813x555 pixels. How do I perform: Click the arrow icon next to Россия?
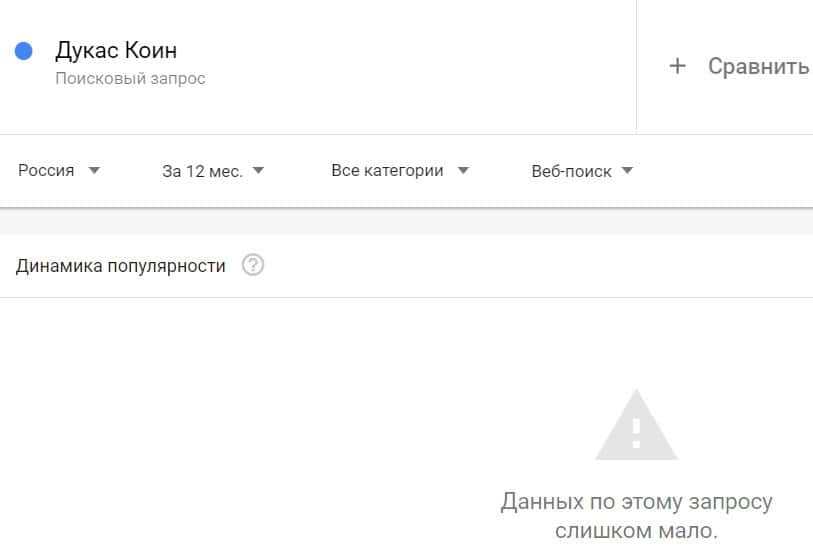pyautogui.click(x=94, y=170)
